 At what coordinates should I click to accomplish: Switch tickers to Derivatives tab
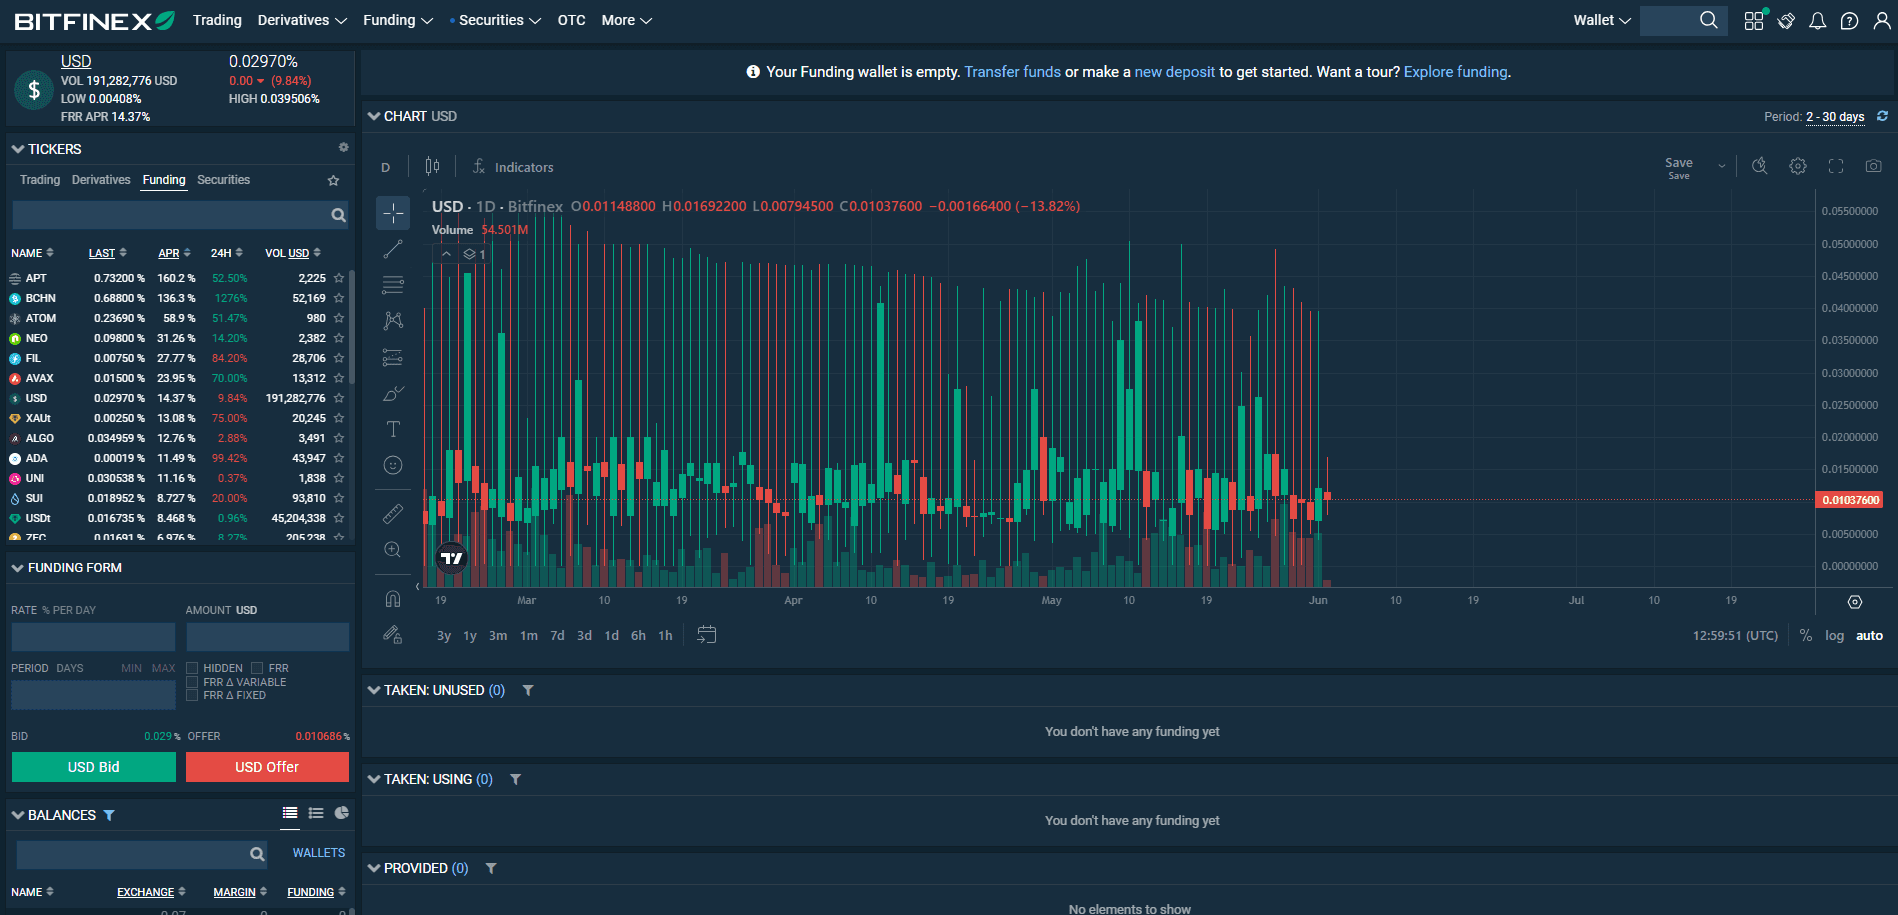(x=101, y=180)
